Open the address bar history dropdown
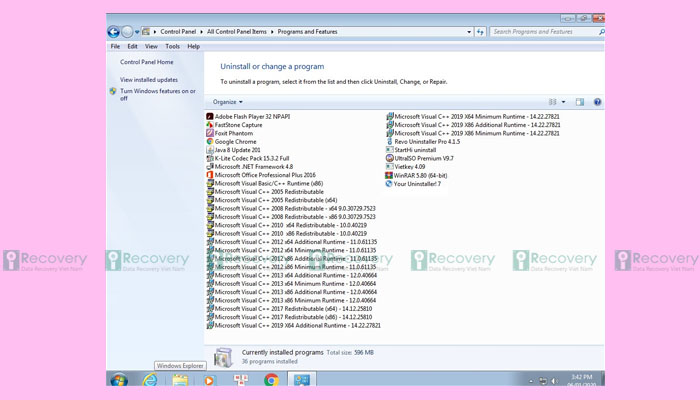 [x=469, y=32]
